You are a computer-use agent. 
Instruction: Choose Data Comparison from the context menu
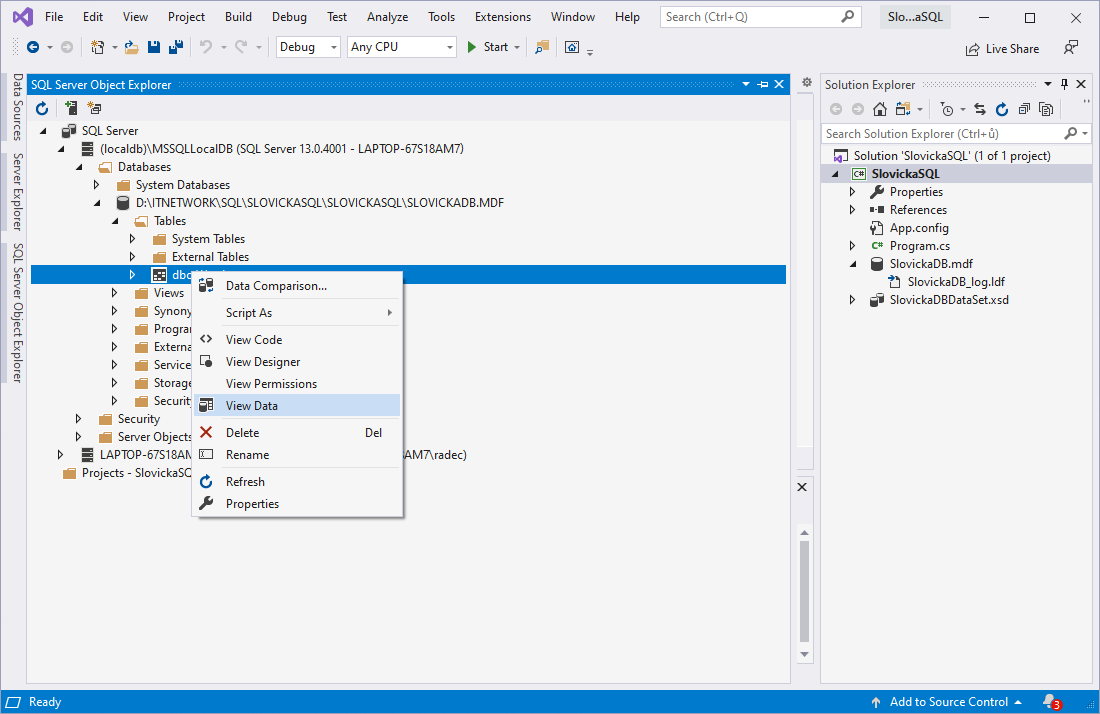297,285
